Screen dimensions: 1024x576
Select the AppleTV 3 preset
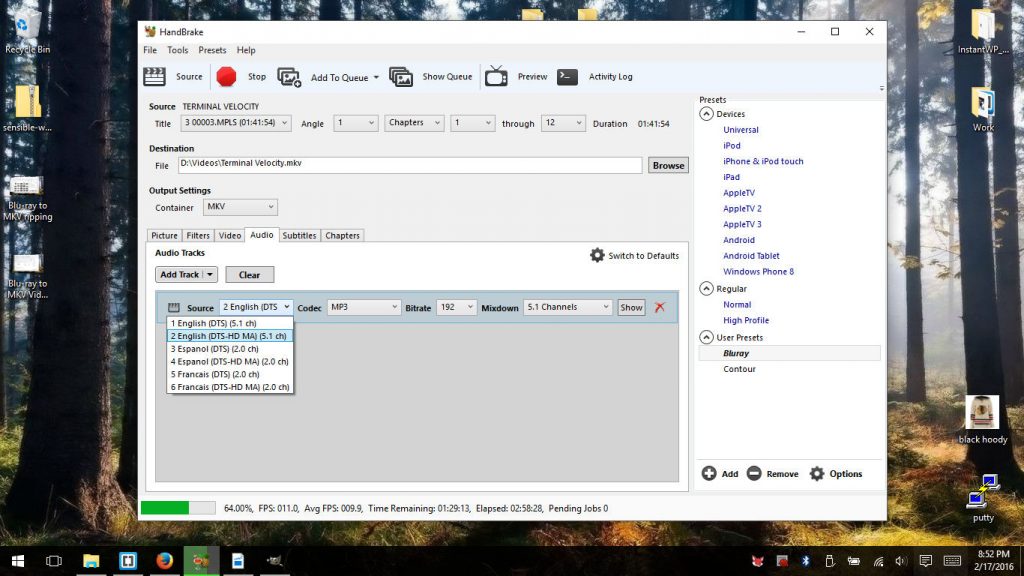[x=742, y=224]
